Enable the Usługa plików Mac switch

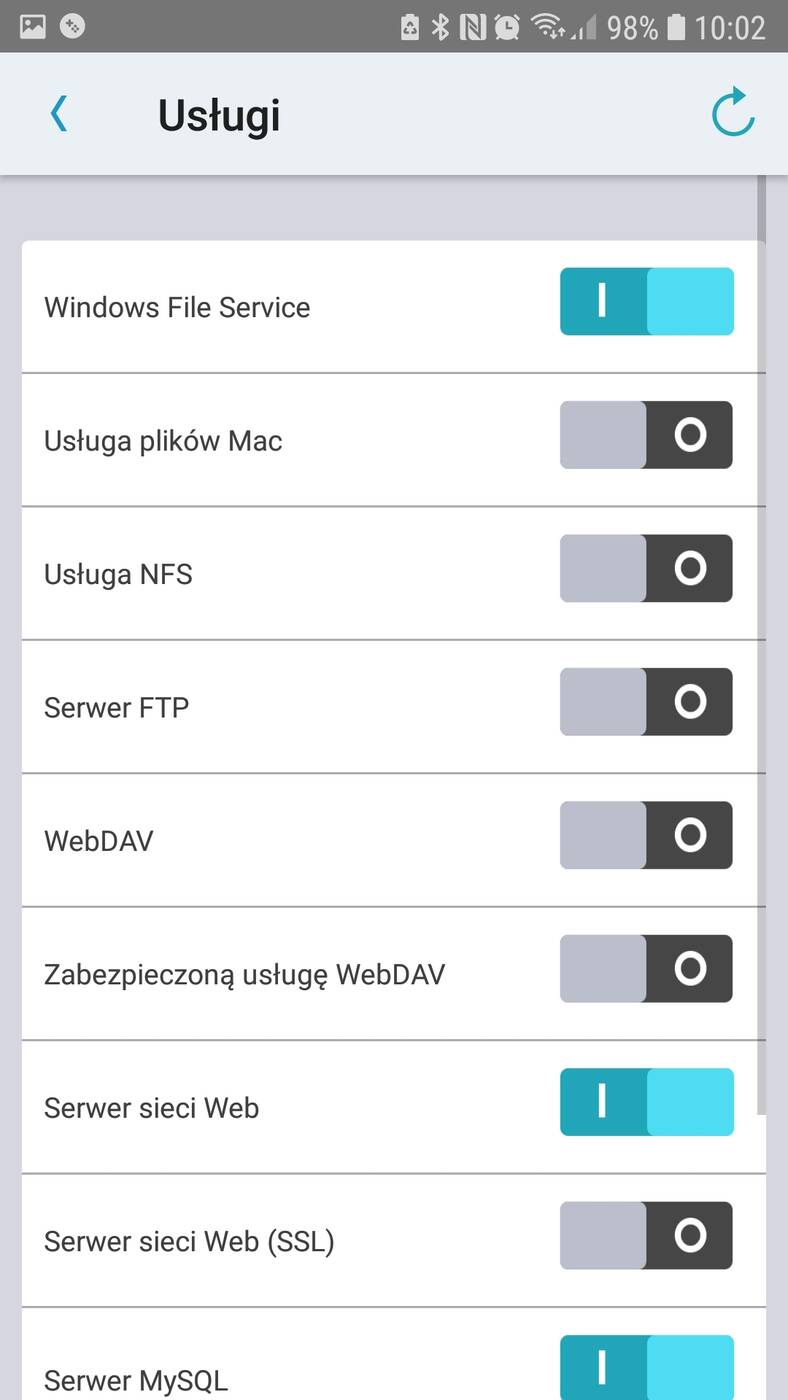646,435
